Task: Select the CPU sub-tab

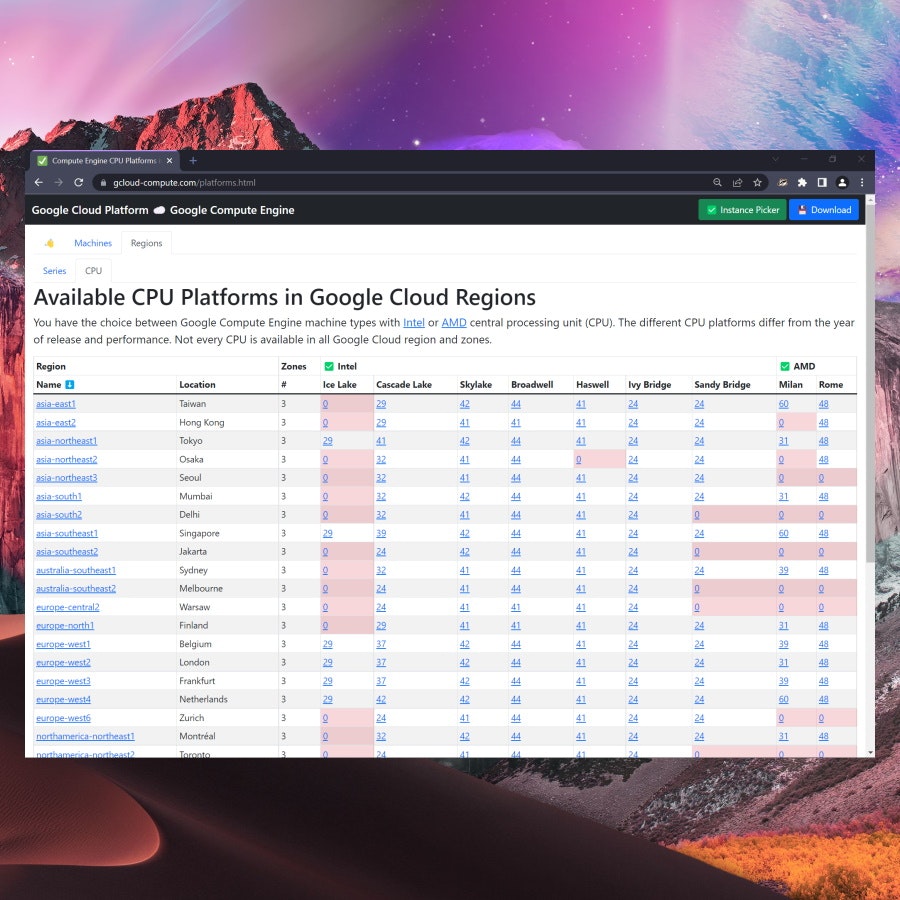Action: click(x=94, y=270)
